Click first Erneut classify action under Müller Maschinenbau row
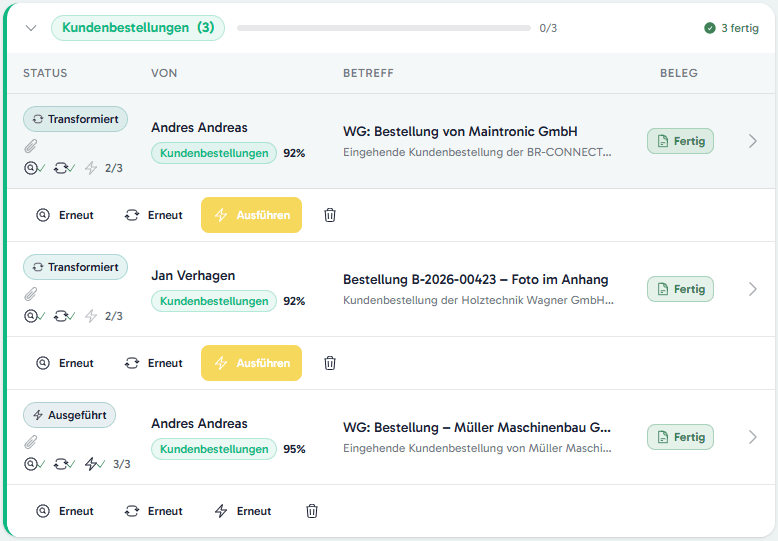Screen dimensions: 778x541 coord(65,511)
